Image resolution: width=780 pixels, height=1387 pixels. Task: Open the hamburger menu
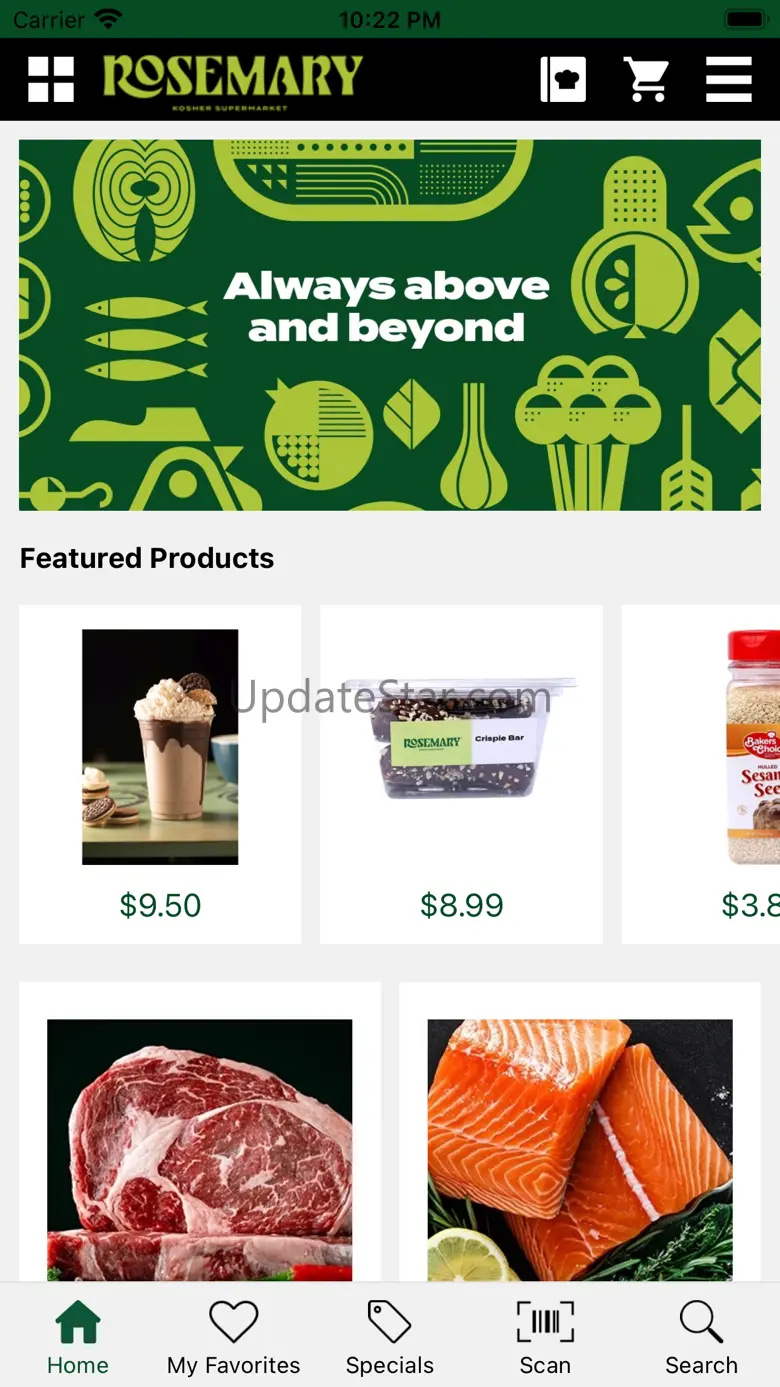click(729, 79)
